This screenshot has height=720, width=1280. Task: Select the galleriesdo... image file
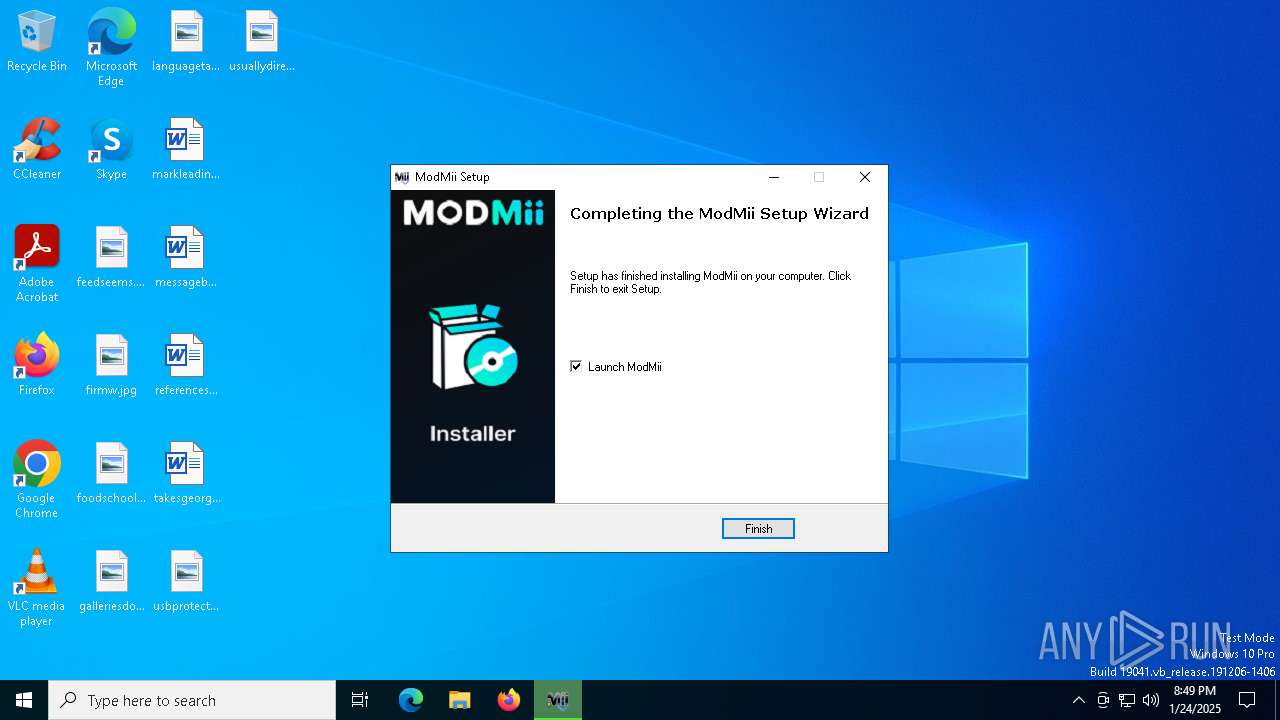click(111, 582)
